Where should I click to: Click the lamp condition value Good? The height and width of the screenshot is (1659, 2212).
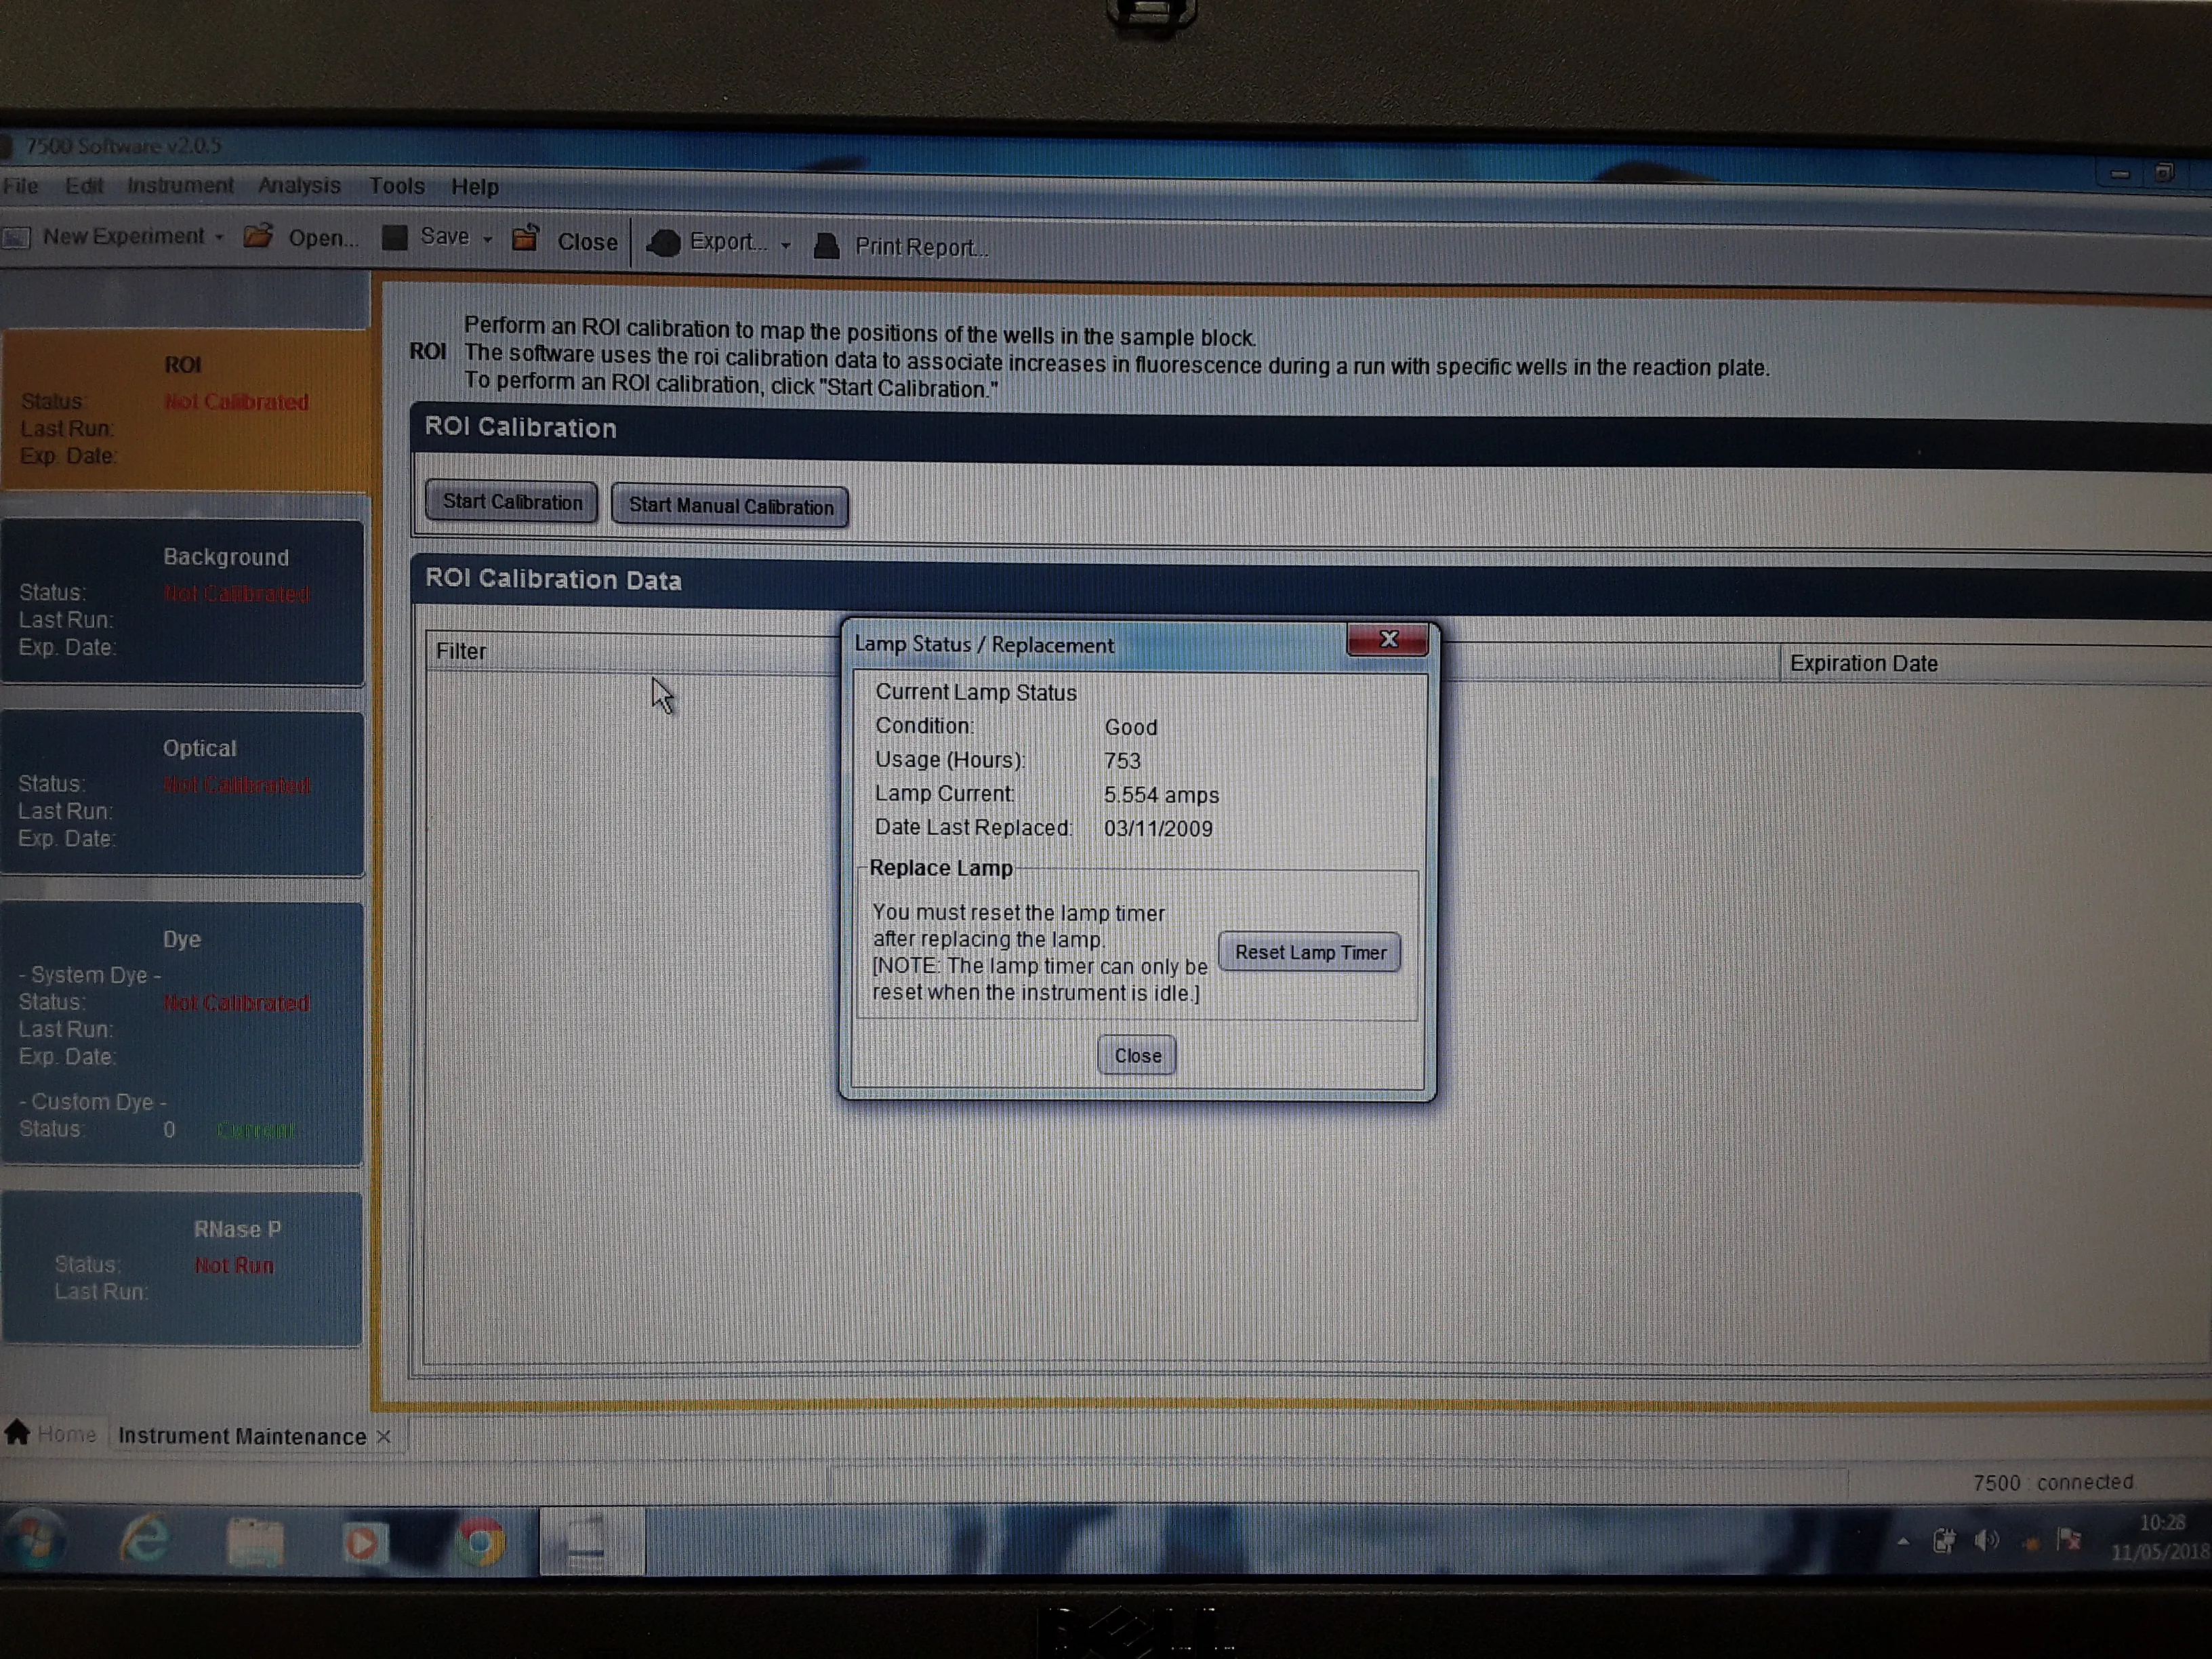[x=1130, y=727]
